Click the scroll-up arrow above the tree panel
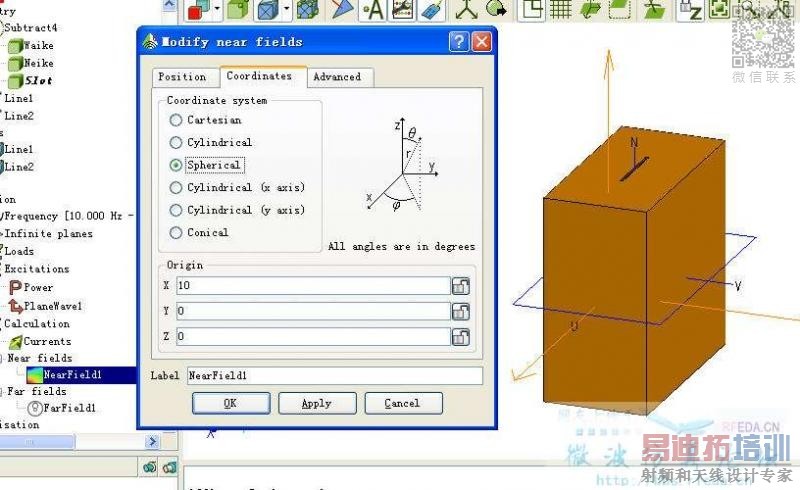The width and height of the screenshot is (800, 490). 169,5
